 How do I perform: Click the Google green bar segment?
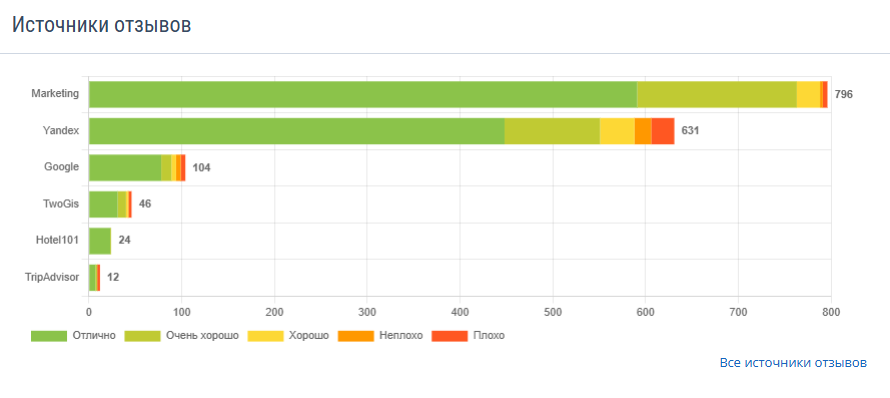point(125,167)
